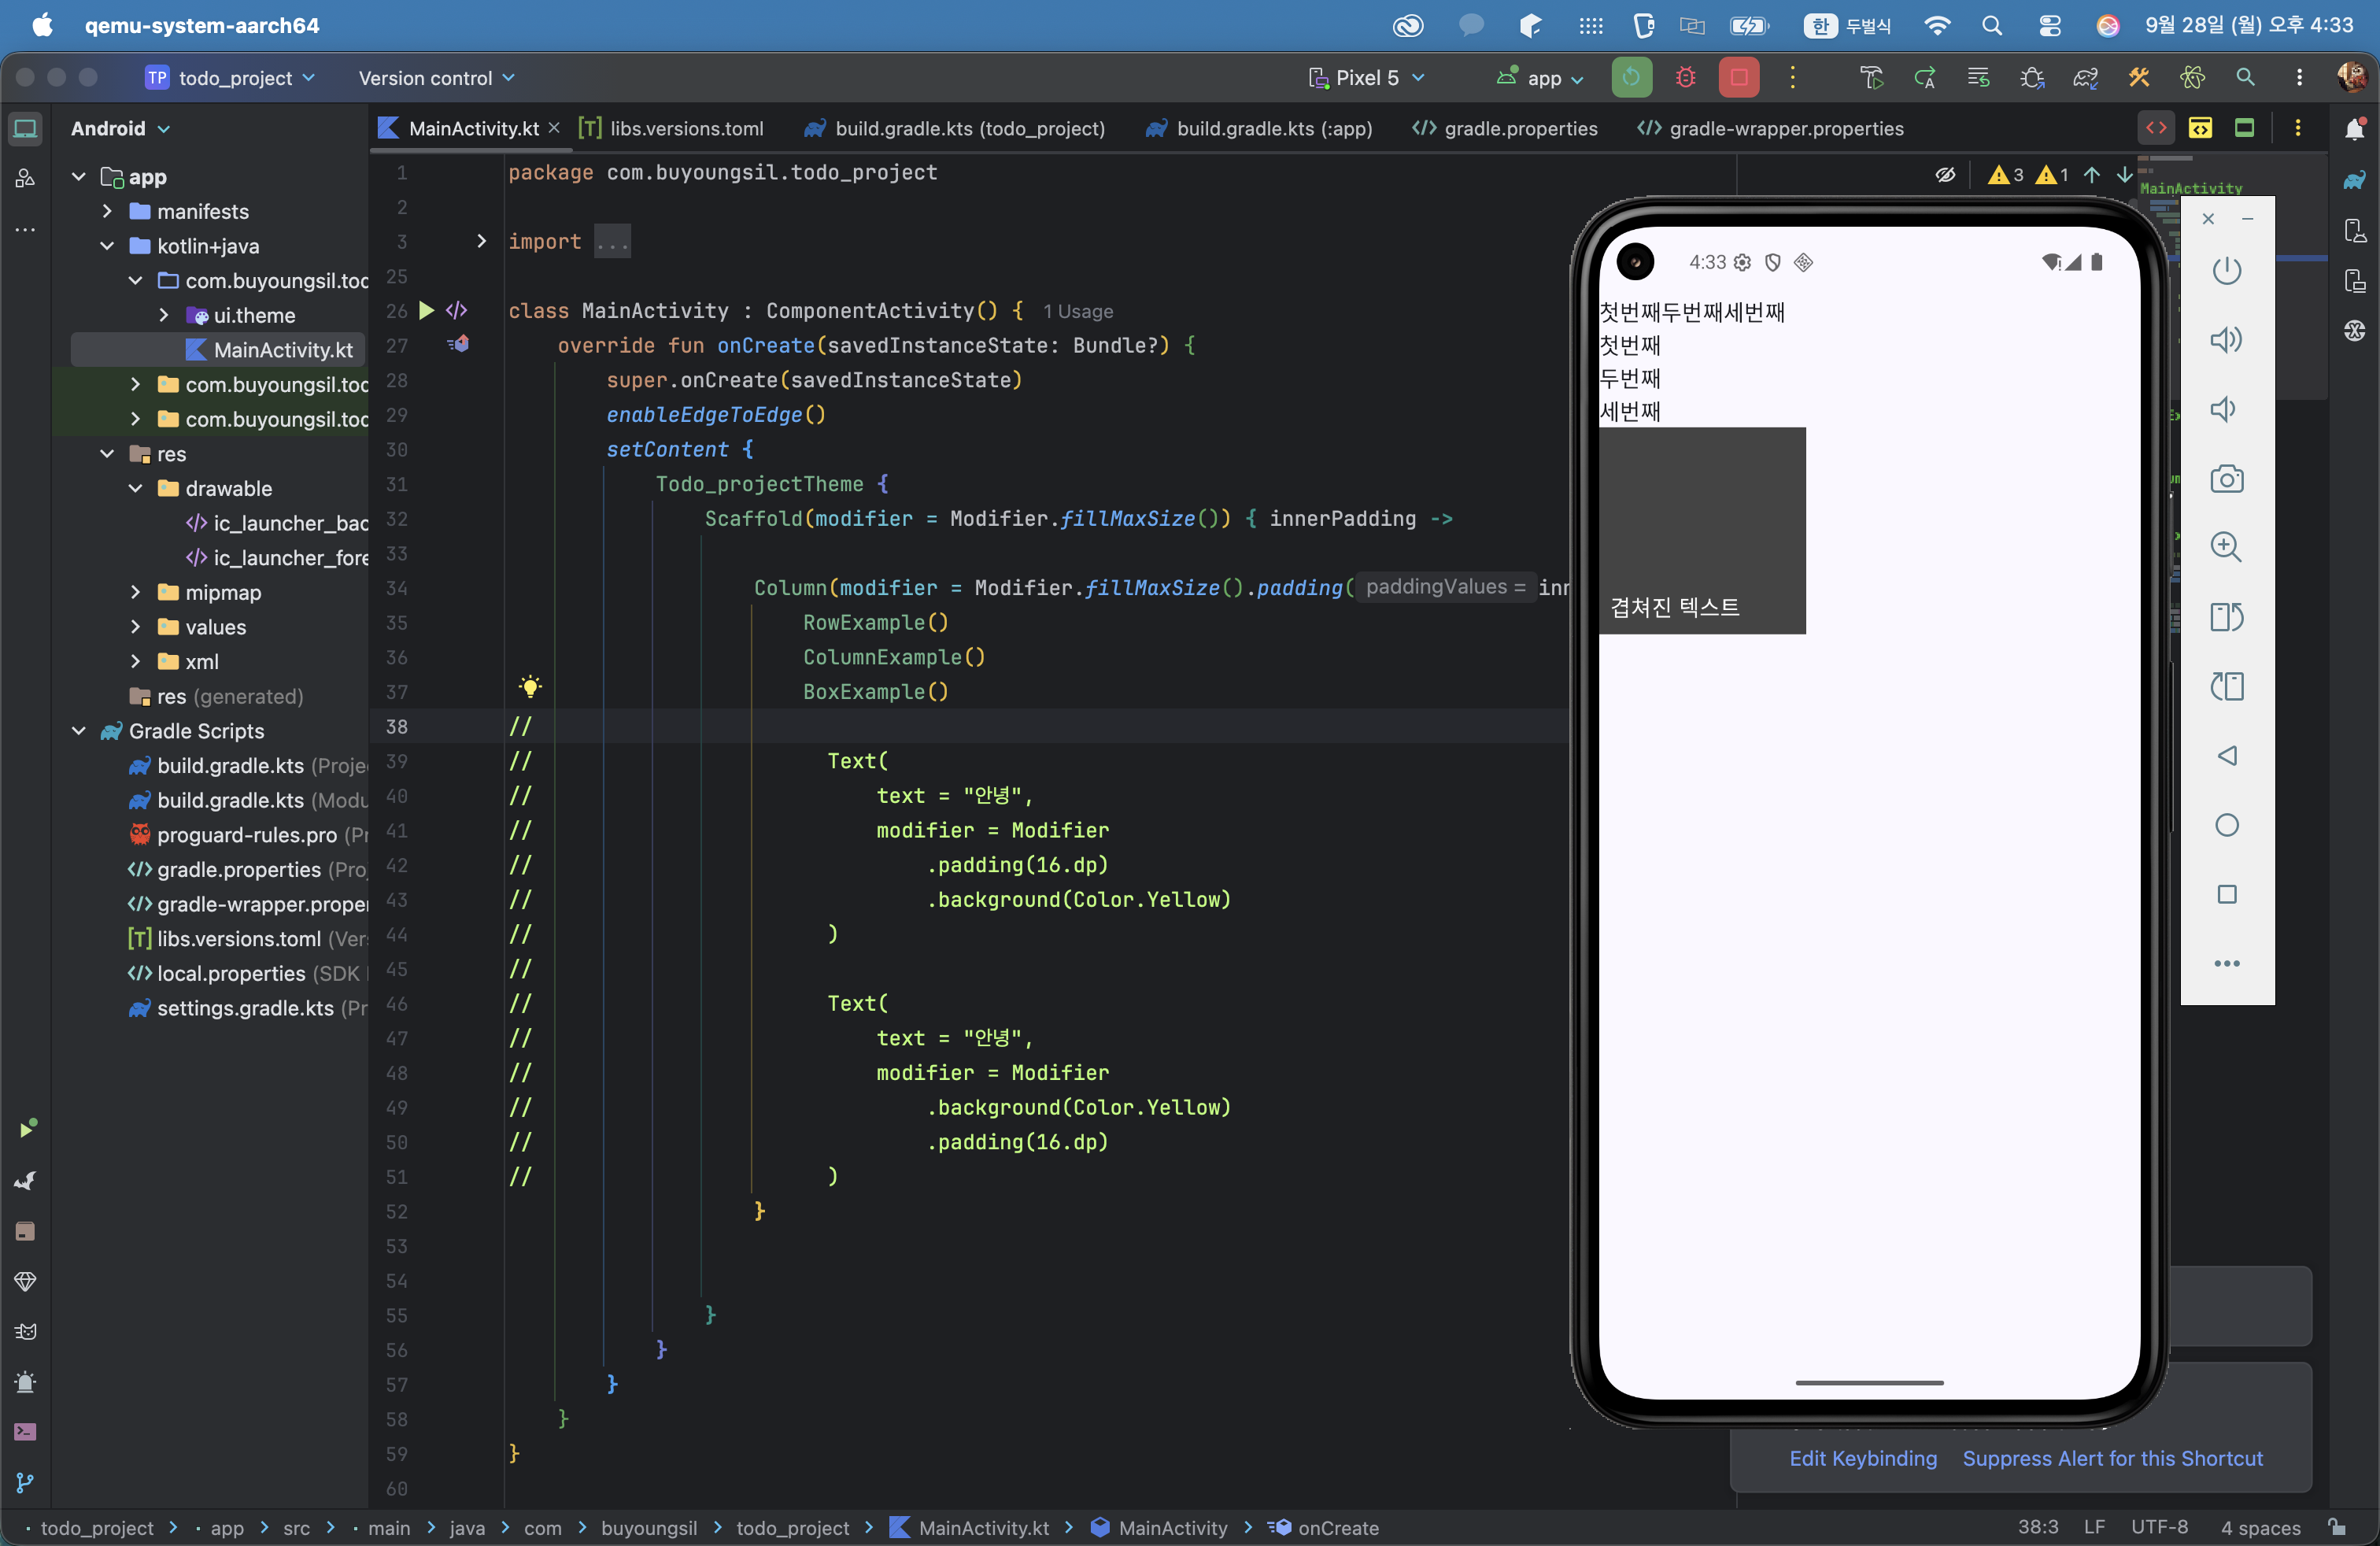
Task: Toggle file read-only lock in status bar
Action: [2336, 1527]
